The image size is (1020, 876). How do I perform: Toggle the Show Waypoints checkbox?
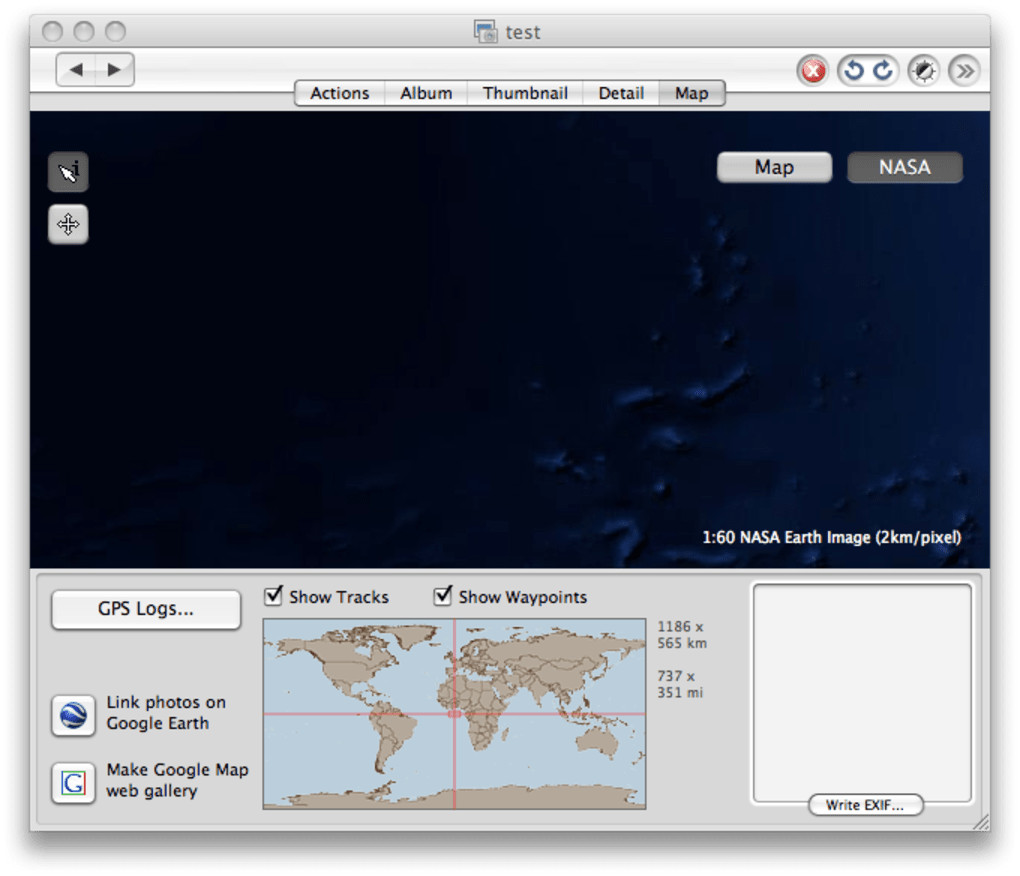pos(443,595)
